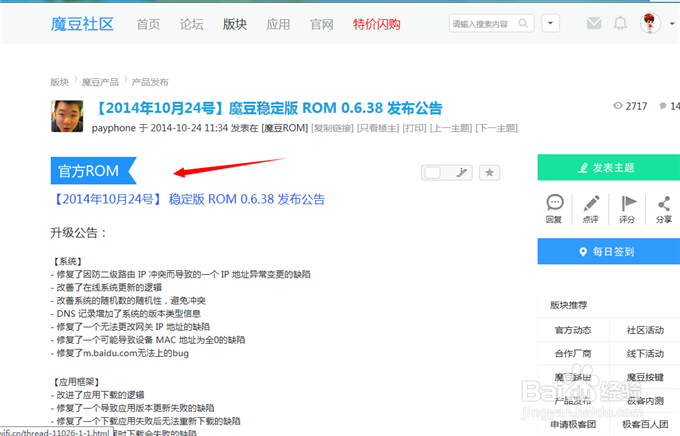Open the 特价闪购 sale link
Image resolution: width=680 pixels, height=436 pixels.
(x=376, y=24)
